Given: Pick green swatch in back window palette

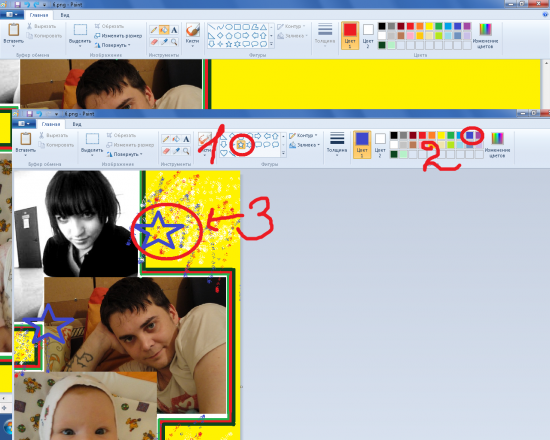Looking at the screenshot, I should tap(438, 26).
